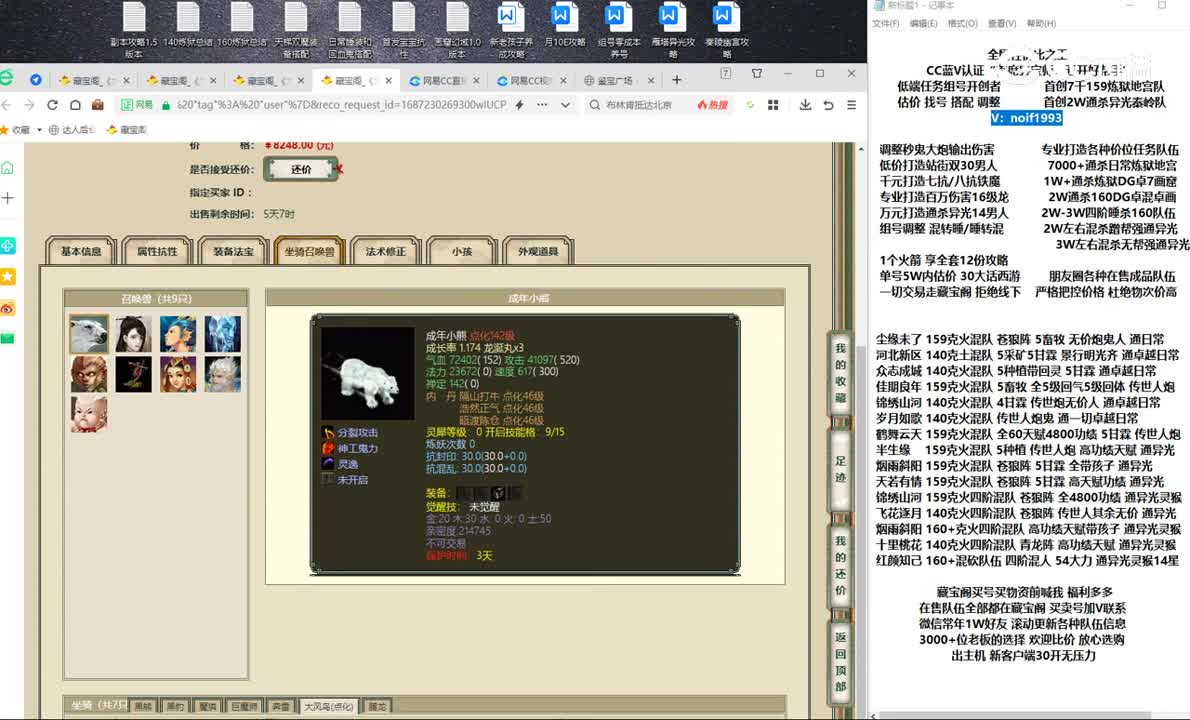Image resolution: width=1190 pixels, height=720 pixels.
Task: Click the skin/shirt icon in browser titlebar
Action: [757, 74]
